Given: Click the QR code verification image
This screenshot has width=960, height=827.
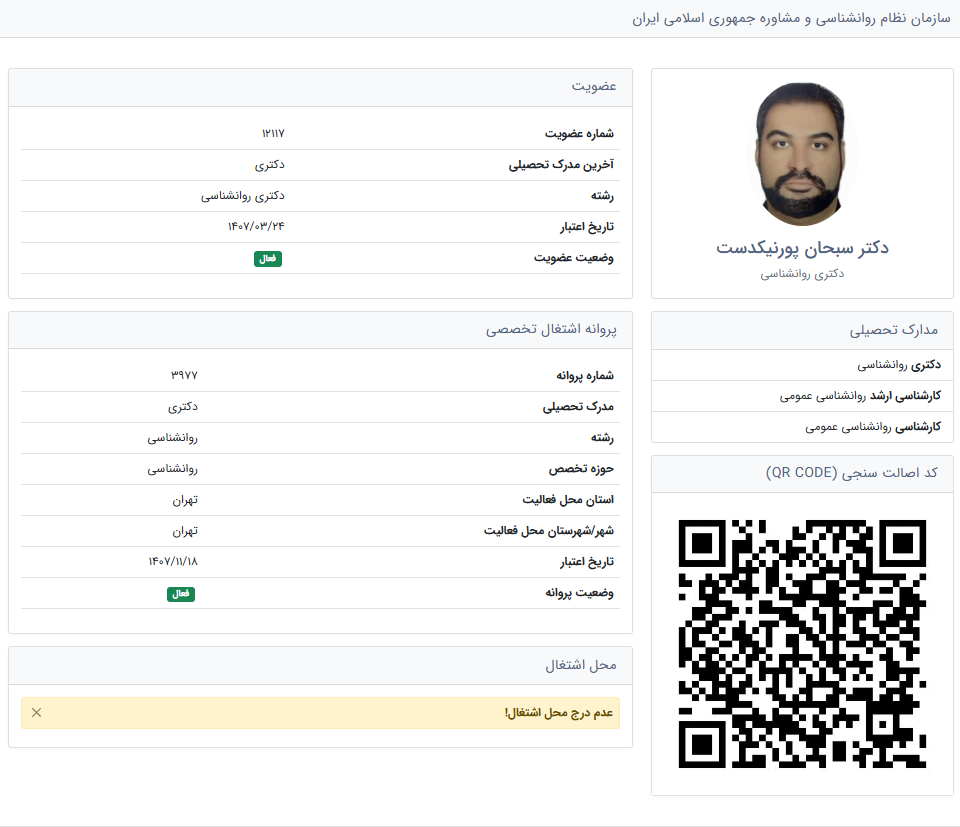Looking at the screenshot, I should [x=802, y=643].
